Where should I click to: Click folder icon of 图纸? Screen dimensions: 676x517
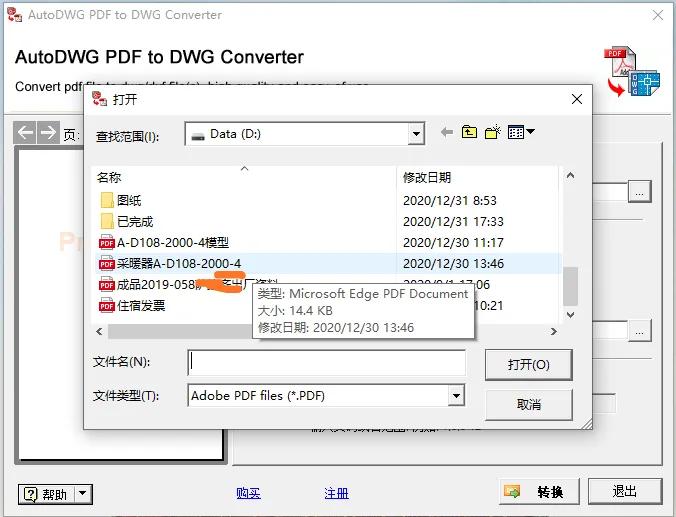tap(107, 200)
